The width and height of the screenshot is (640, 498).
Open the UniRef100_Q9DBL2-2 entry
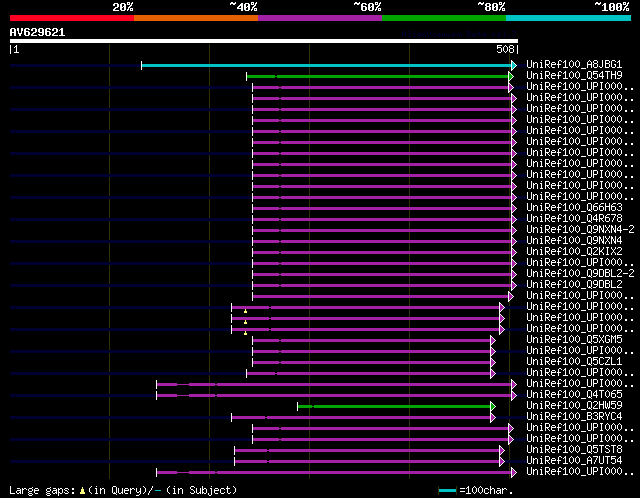point(580,273)
